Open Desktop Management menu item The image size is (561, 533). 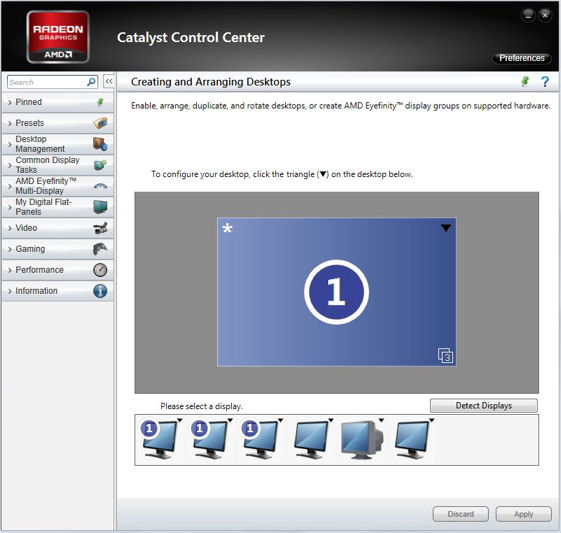(x=58, y=144)
